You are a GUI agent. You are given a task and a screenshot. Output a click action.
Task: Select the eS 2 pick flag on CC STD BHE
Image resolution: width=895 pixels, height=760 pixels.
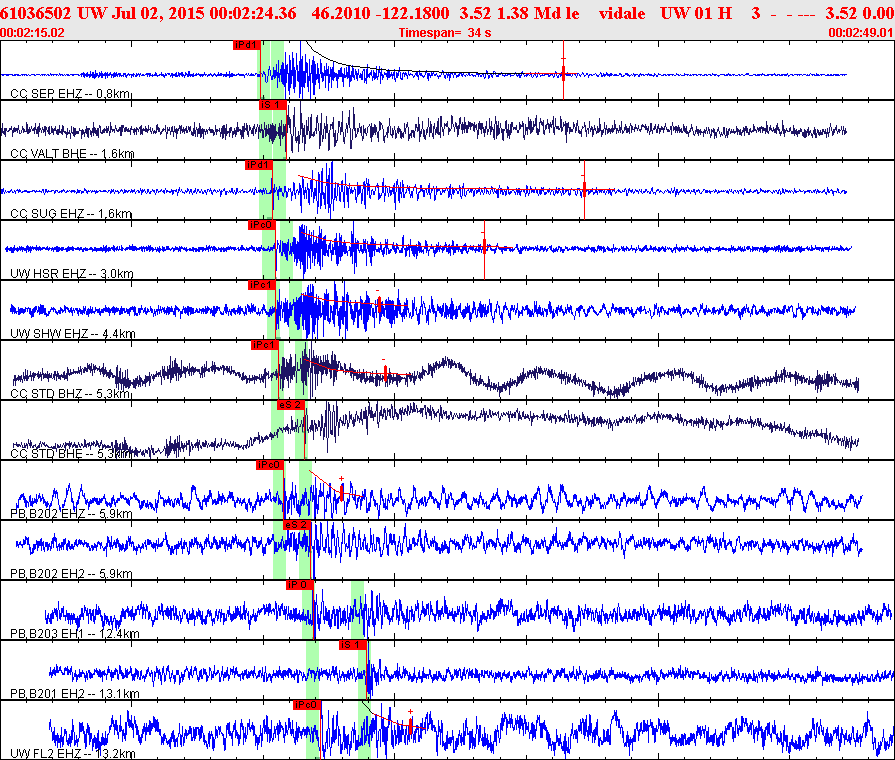(291, 405)
